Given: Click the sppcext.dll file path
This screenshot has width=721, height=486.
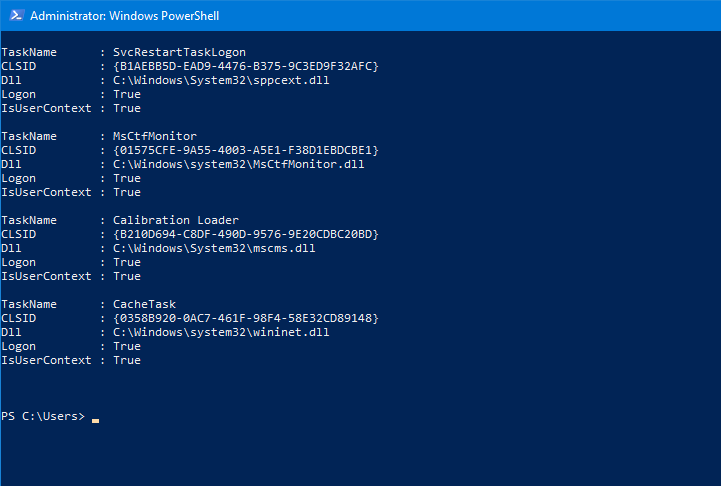Looking at the screenshot, I should pyautogui.click(x=221, y=80).
